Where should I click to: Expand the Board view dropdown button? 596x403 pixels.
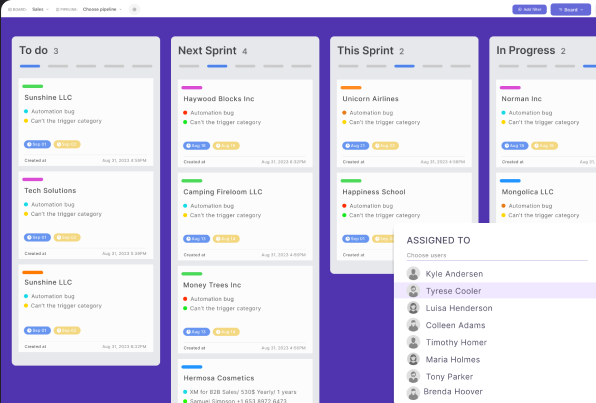pyautogui.click(x=571, y=10)
